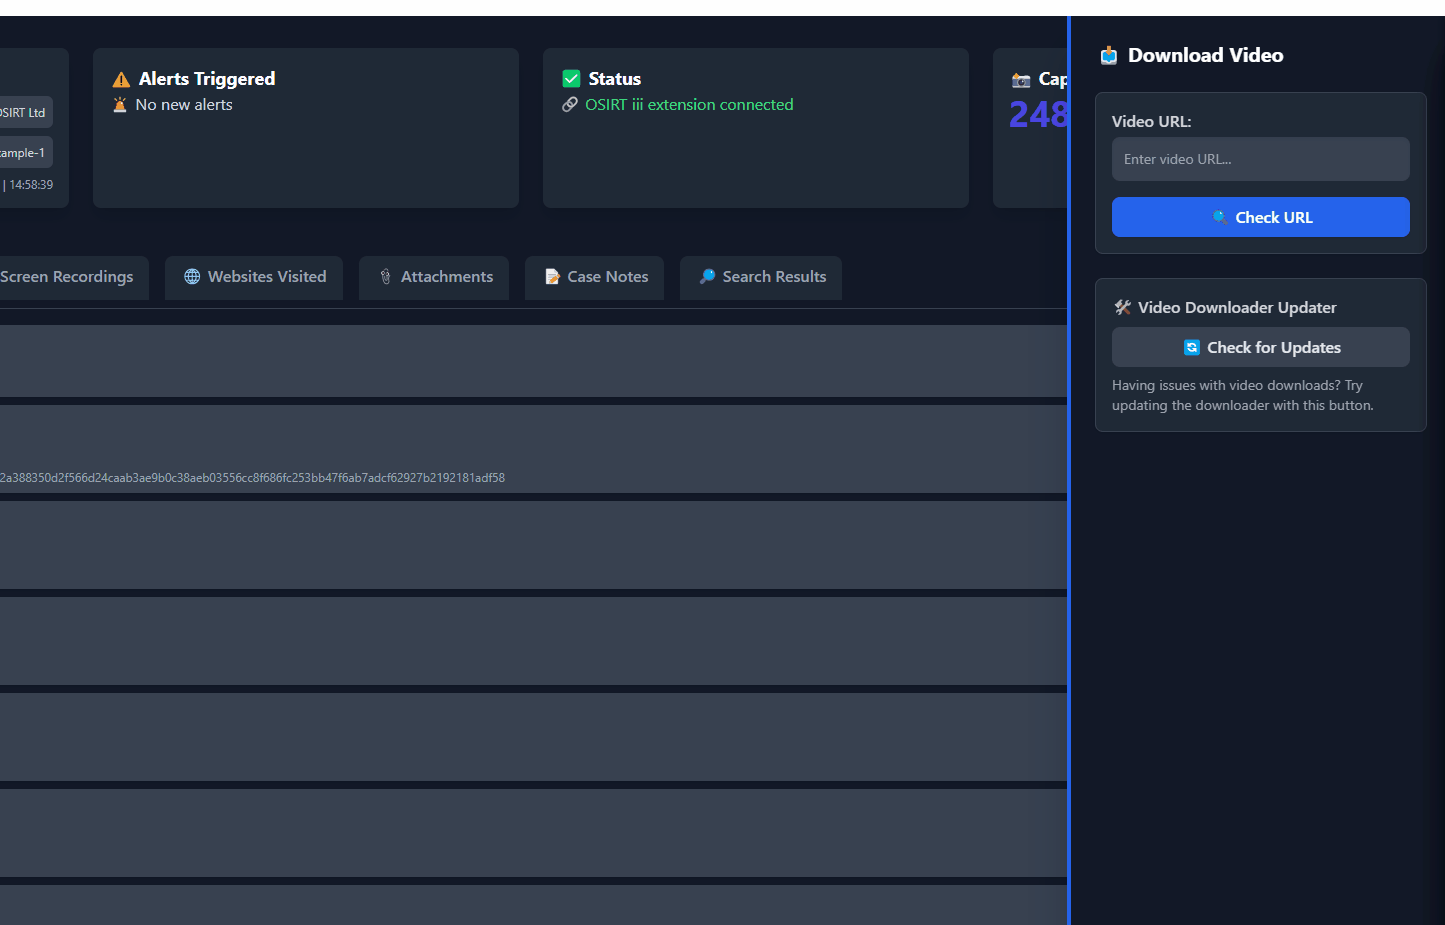Click the camera icon in the Captures card

click(1021, 79)
